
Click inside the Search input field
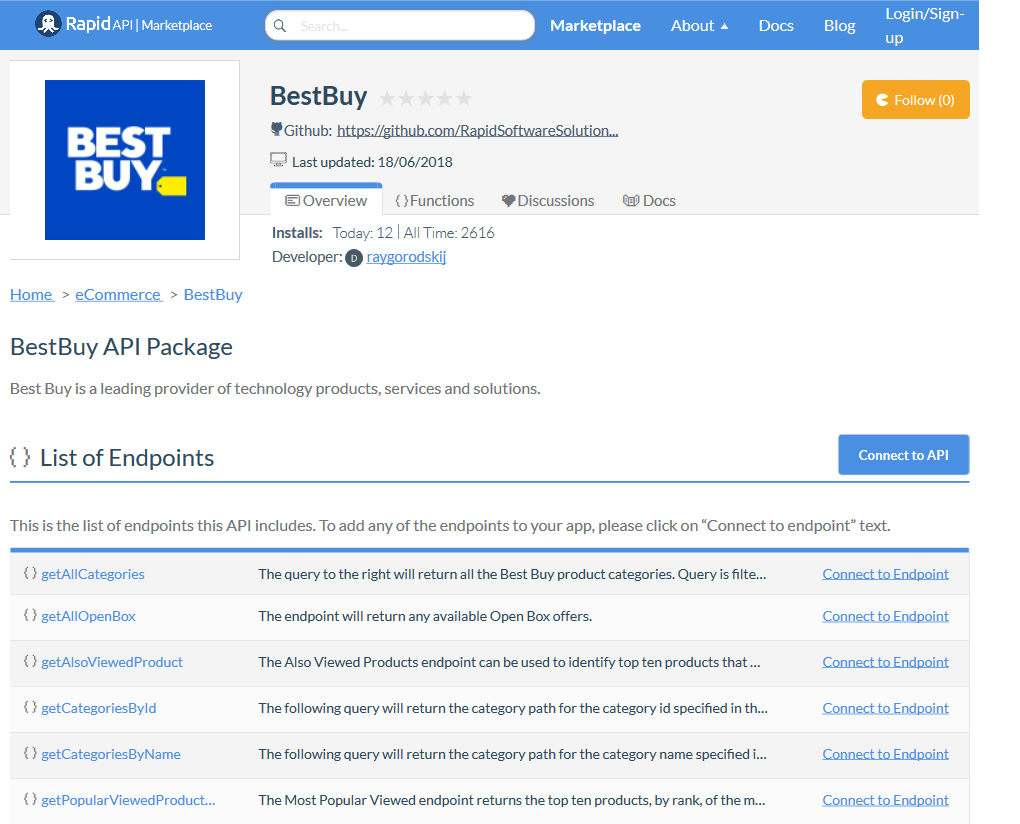[399, 25]
